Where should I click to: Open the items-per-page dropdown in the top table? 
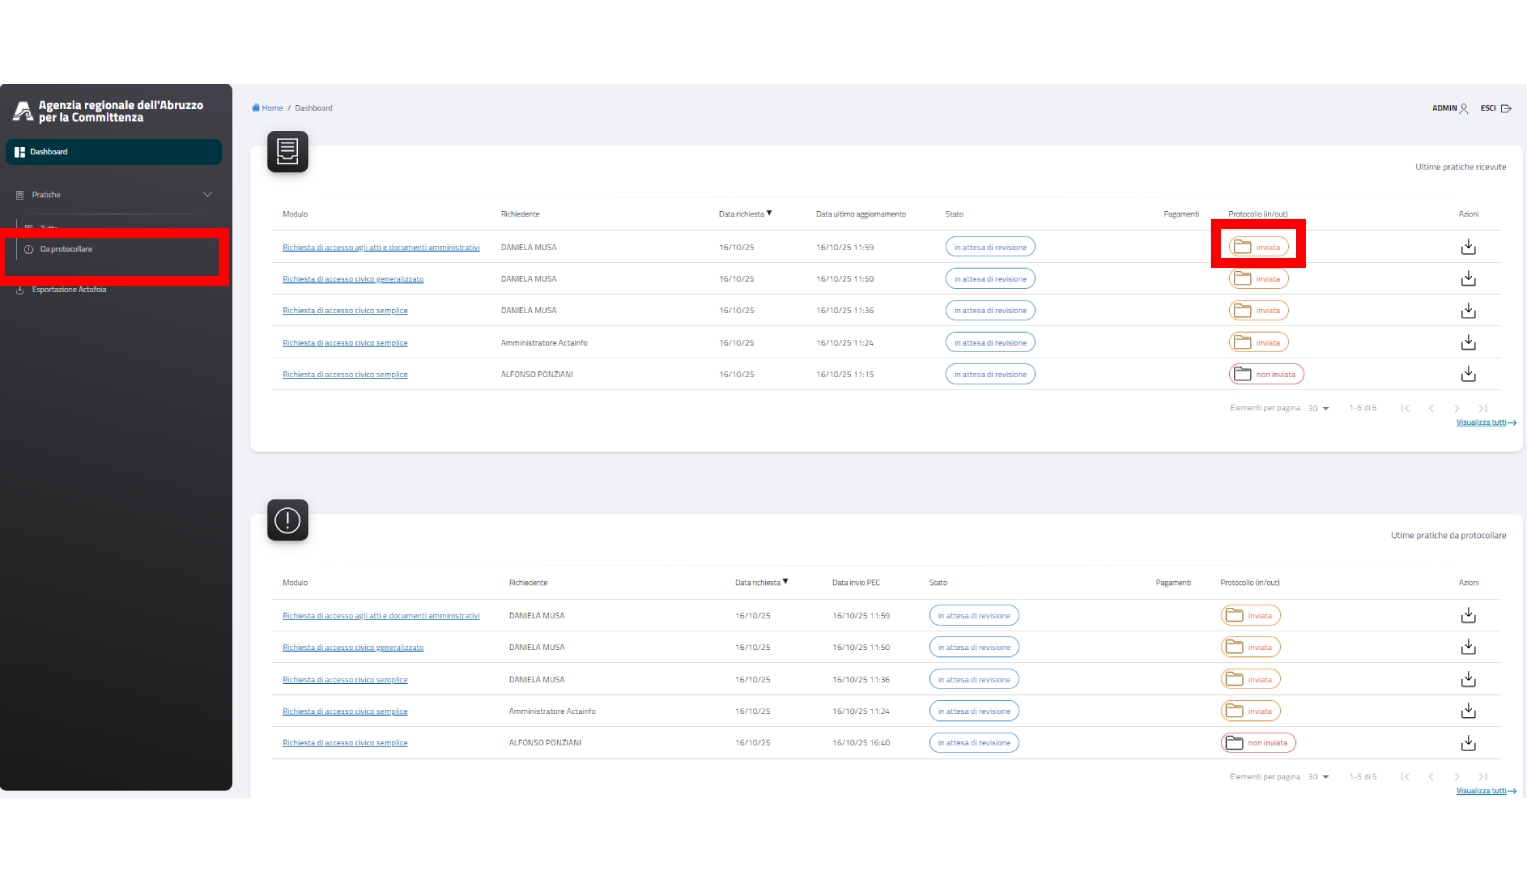[1319, 408]
